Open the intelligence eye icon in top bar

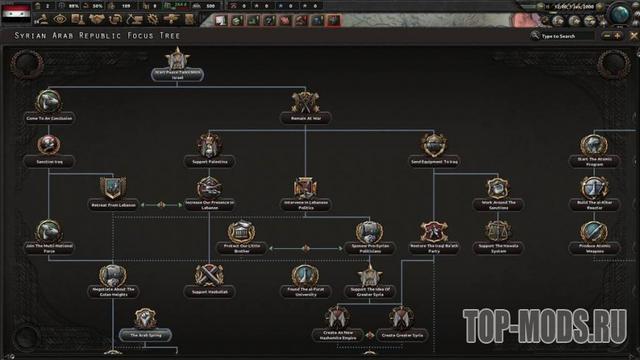pos(60,19)
